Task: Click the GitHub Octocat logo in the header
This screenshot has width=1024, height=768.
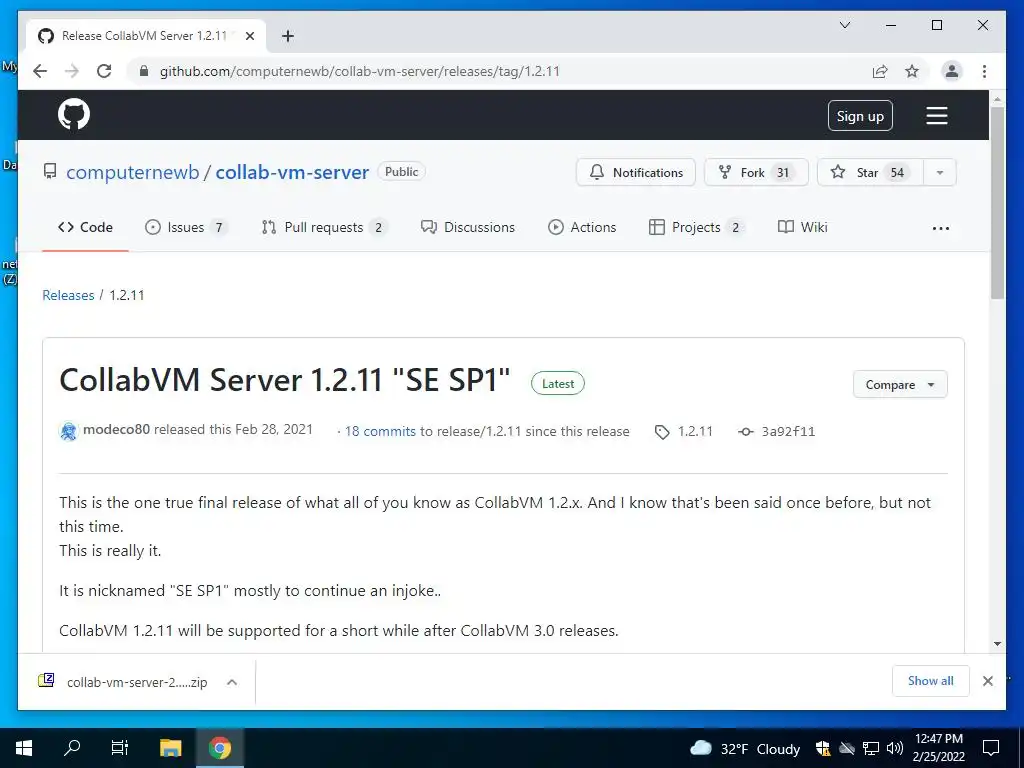Action: pyautogui.click(x=74, y=115)
